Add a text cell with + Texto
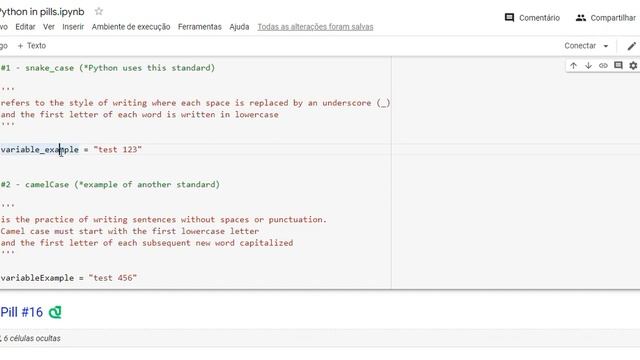 (x=32, y=46)
